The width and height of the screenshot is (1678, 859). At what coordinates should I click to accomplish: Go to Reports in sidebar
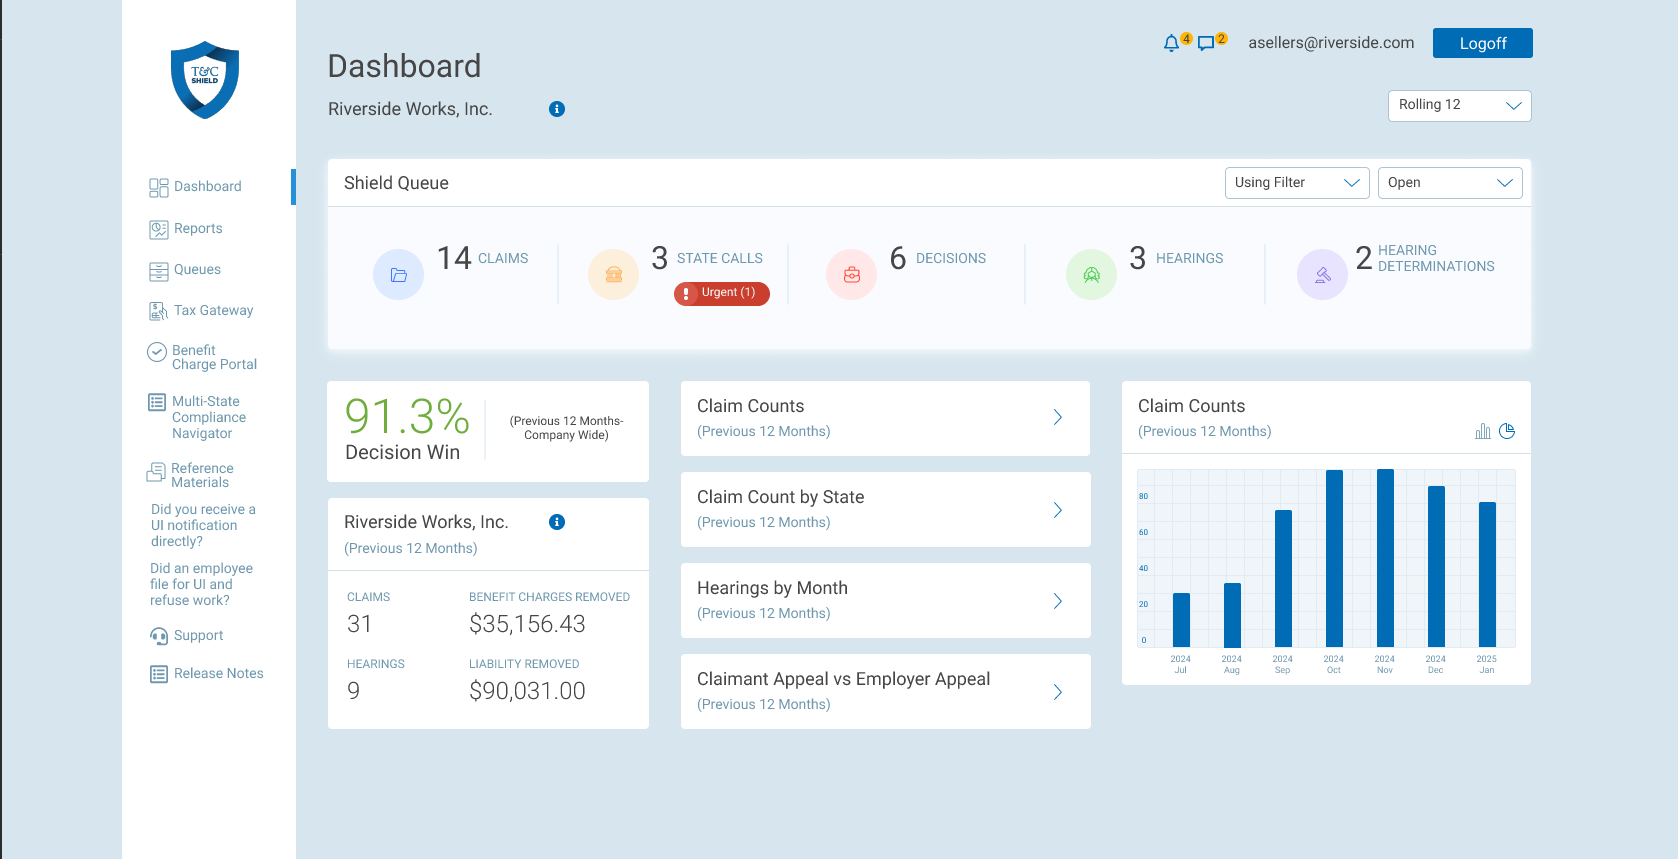click(x=198, y=229)
